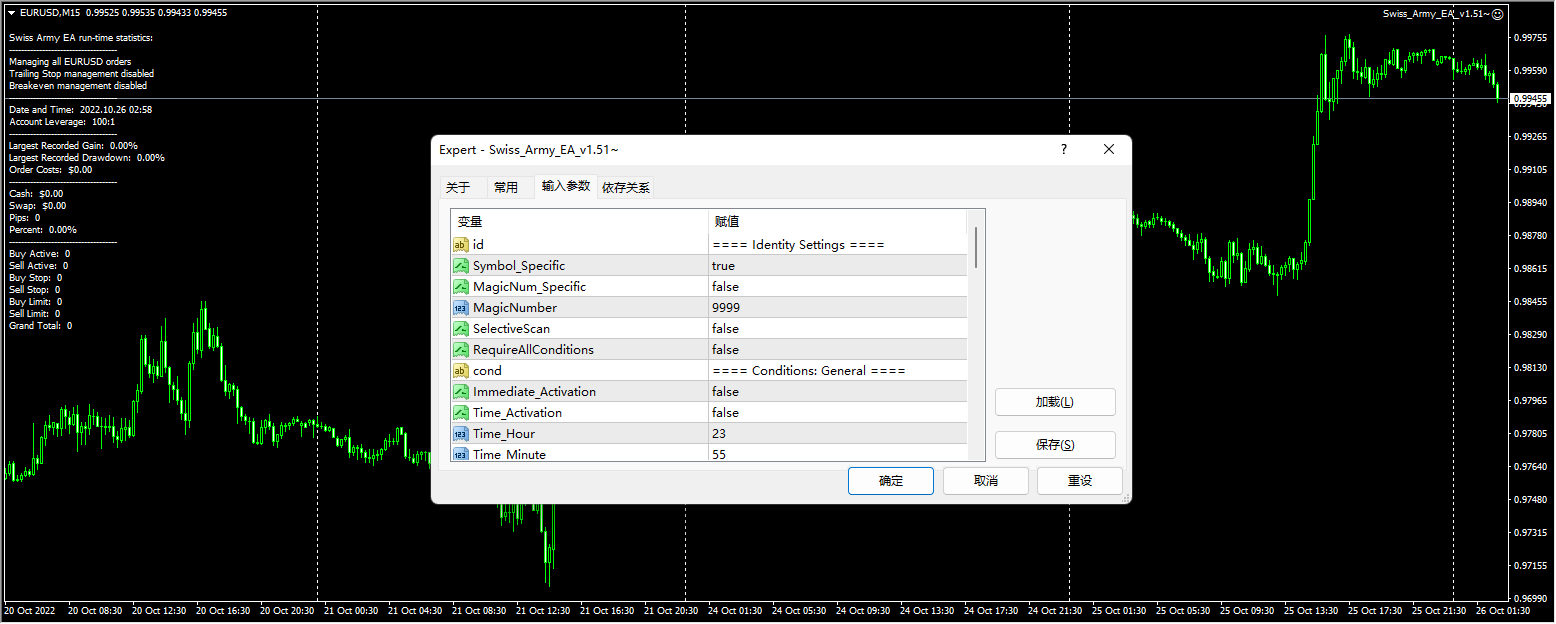
Task: Click the boolean icon next to SelectiveScan
Action: coord(462,328)
